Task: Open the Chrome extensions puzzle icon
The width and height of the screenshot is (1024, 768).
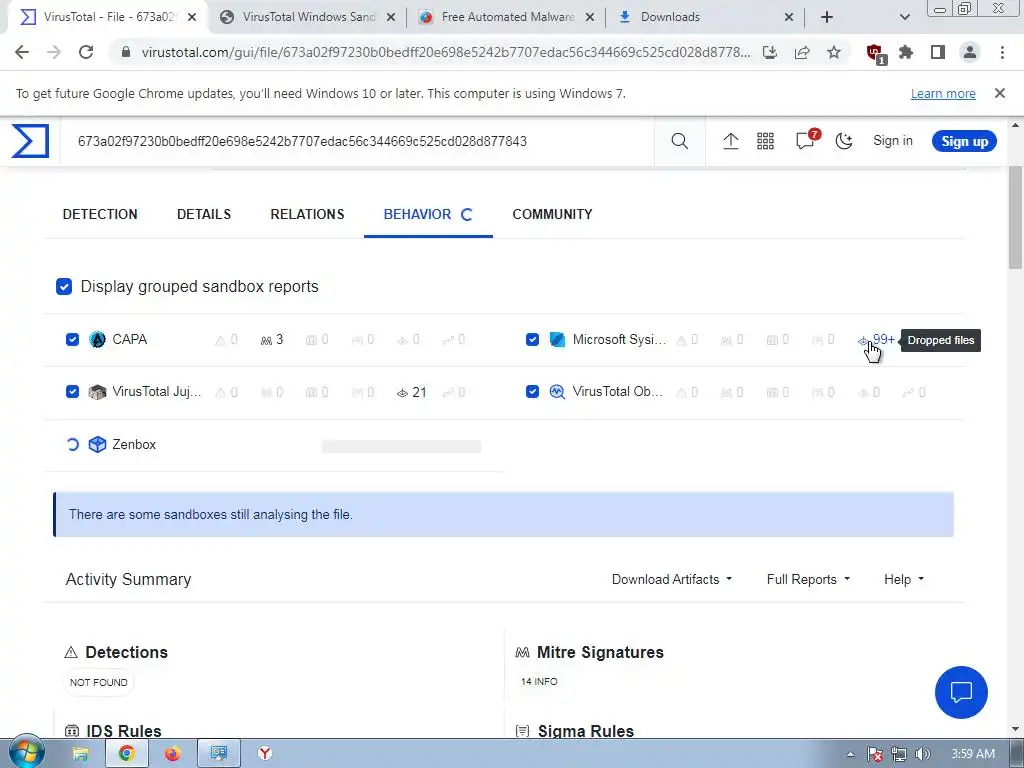Action: coord(906,52)
